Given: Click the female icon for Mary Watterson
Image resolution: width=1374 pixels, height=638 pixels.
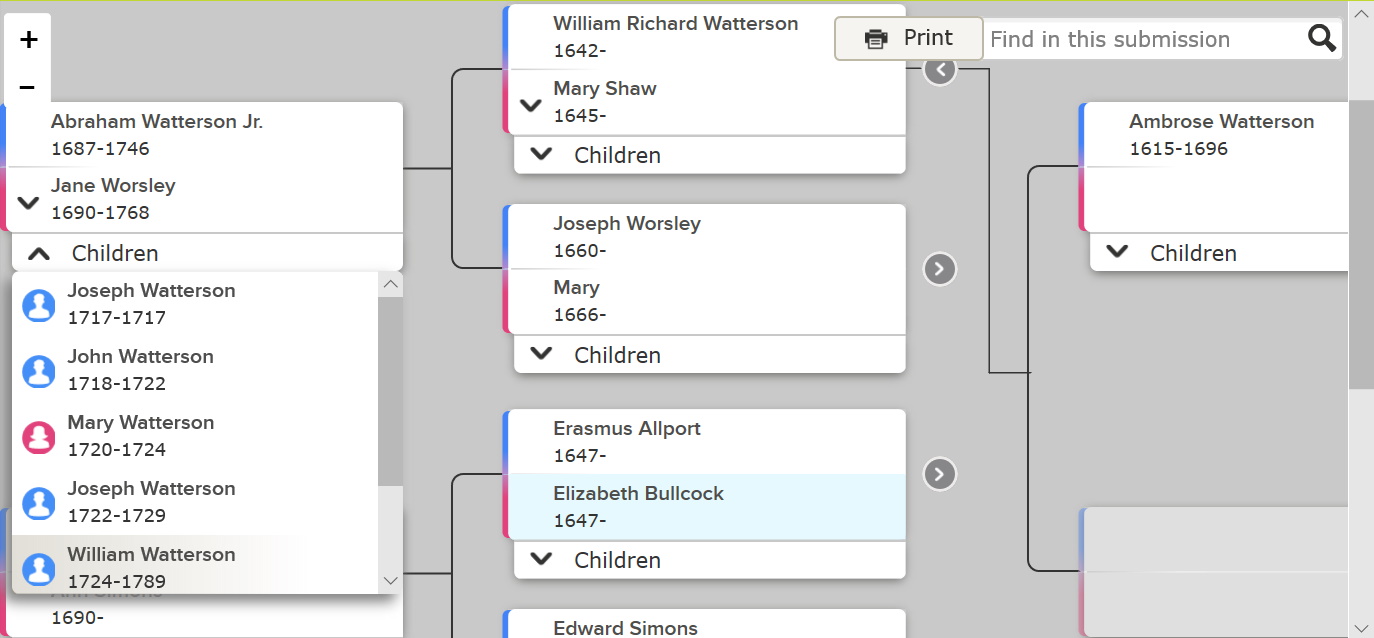Looking at the screenshot, I should (39, 437).
